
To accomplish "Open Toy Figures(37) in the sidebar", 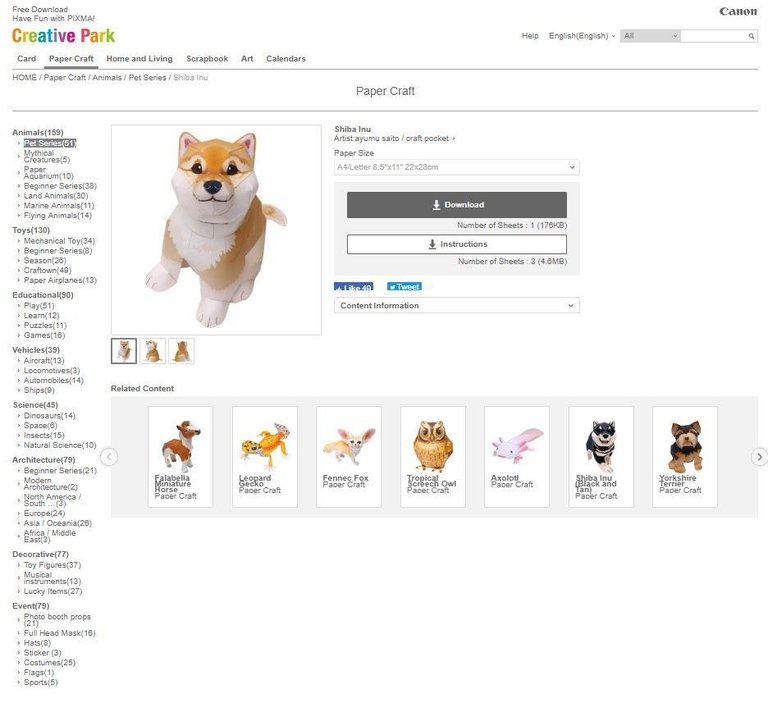I will coord(52,564).
